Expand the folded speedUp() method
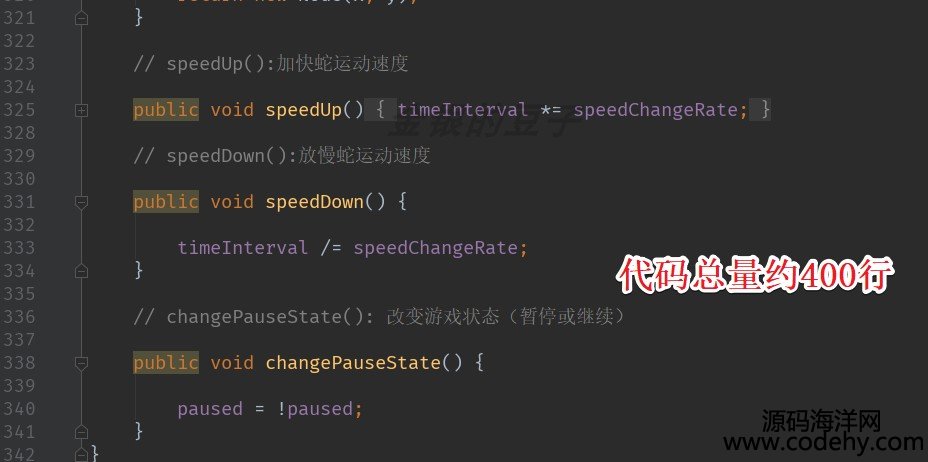The width and height of the screenshot is (928, 462). pos(82,110)
